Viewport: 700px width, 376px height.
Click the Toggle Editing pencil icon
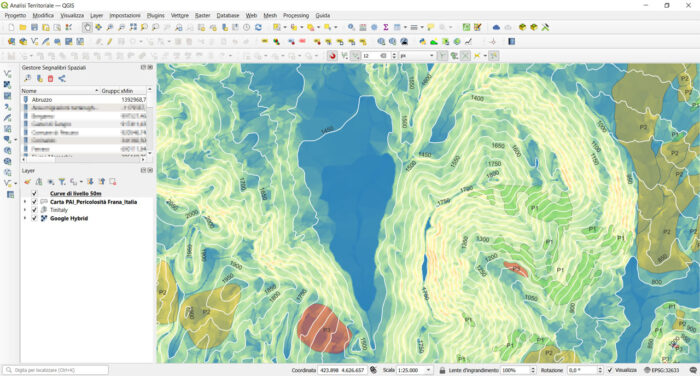110,42
